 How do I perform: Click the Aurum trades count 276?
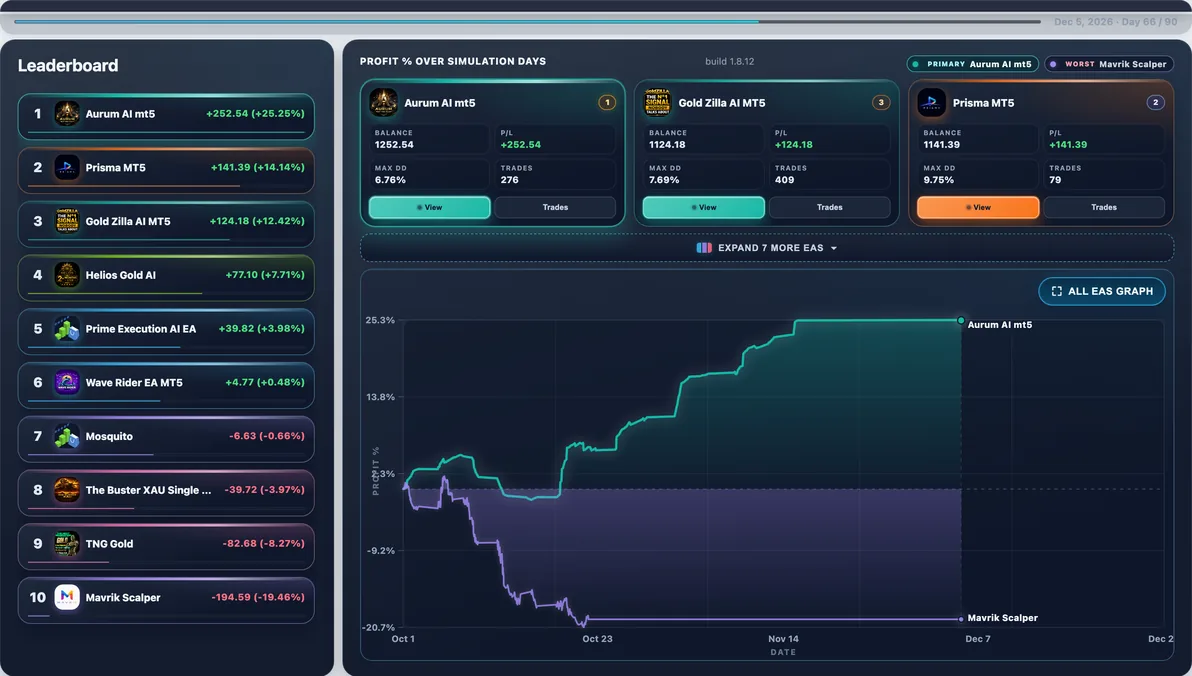pos(509,180)
